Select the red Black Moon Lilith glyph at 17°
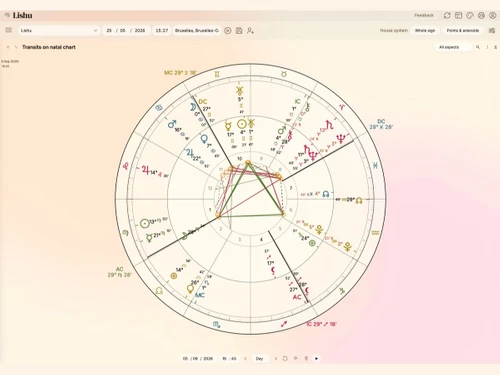 (x=273, y=270)
